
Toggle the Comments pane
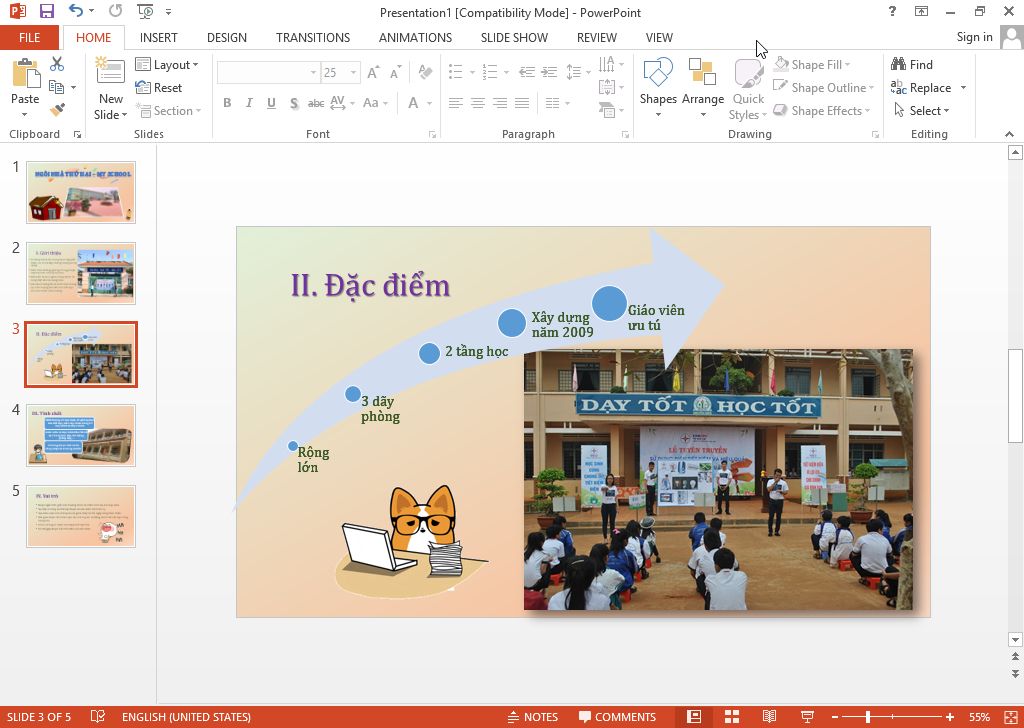pyautogui.click(x=617, y=716)
